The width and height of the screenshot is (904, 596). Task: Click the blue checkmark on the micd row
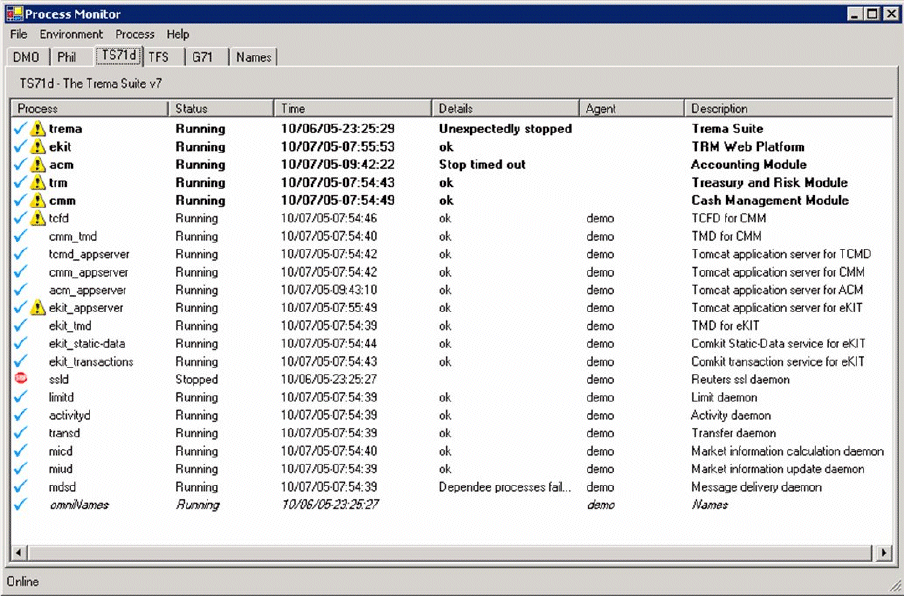tap(21, 451)
